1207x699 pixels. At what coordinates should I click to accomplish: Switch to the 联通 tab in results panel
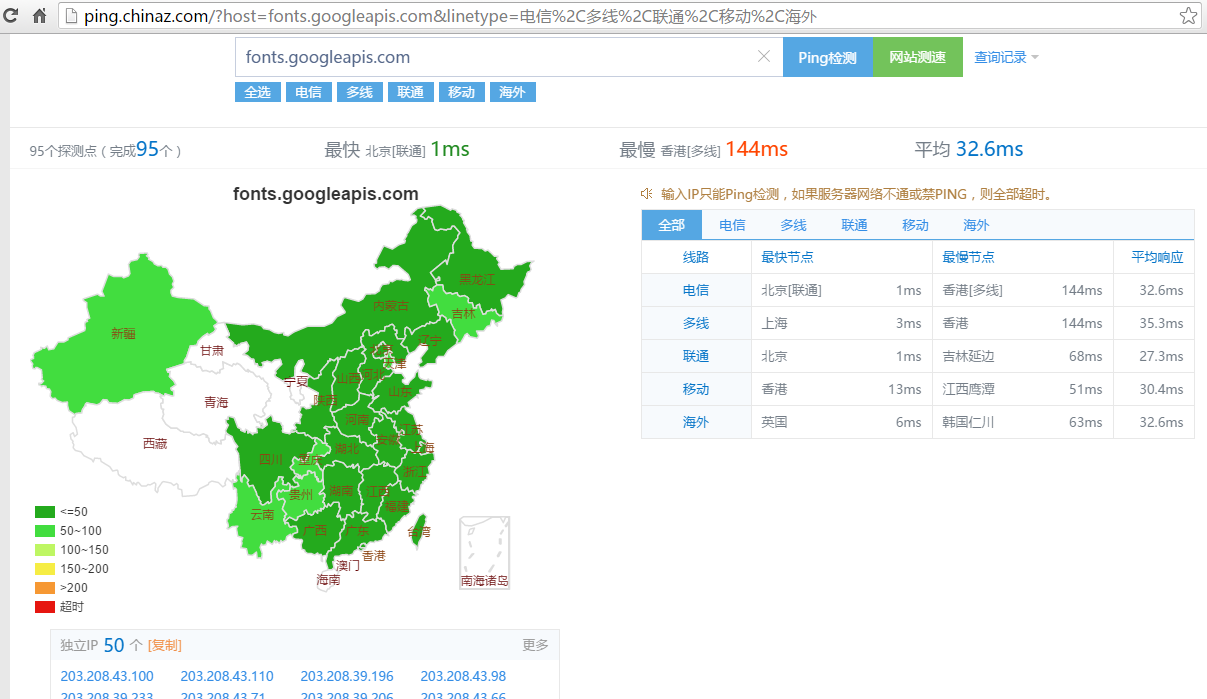point(854,225)
